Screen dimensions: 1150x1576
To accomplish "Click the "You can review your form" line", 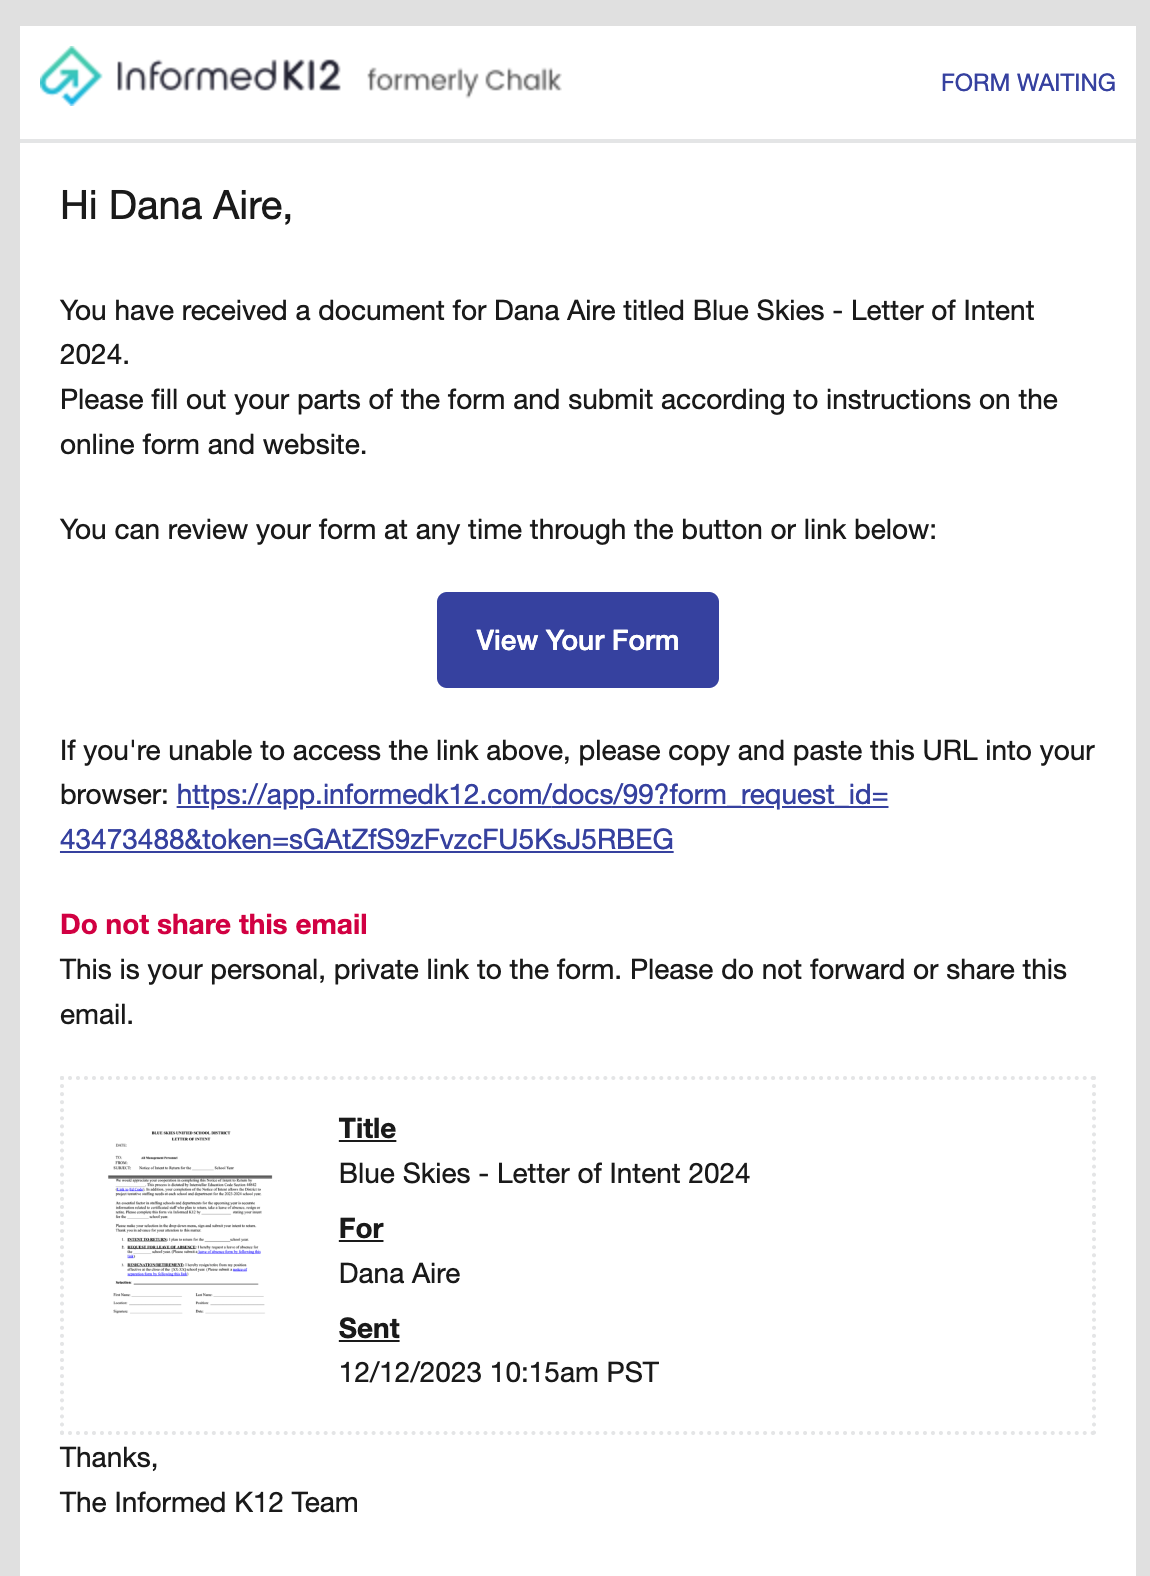I will 498,530.
